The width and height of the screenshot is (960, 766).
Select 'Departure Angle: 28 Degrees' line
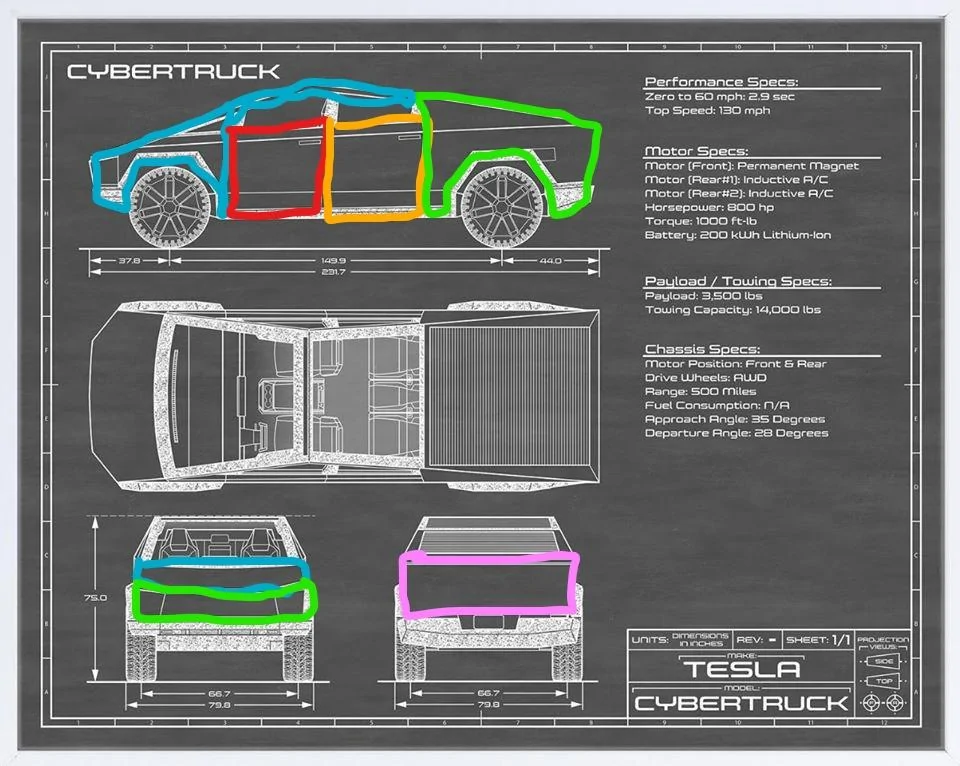[737, 433]
